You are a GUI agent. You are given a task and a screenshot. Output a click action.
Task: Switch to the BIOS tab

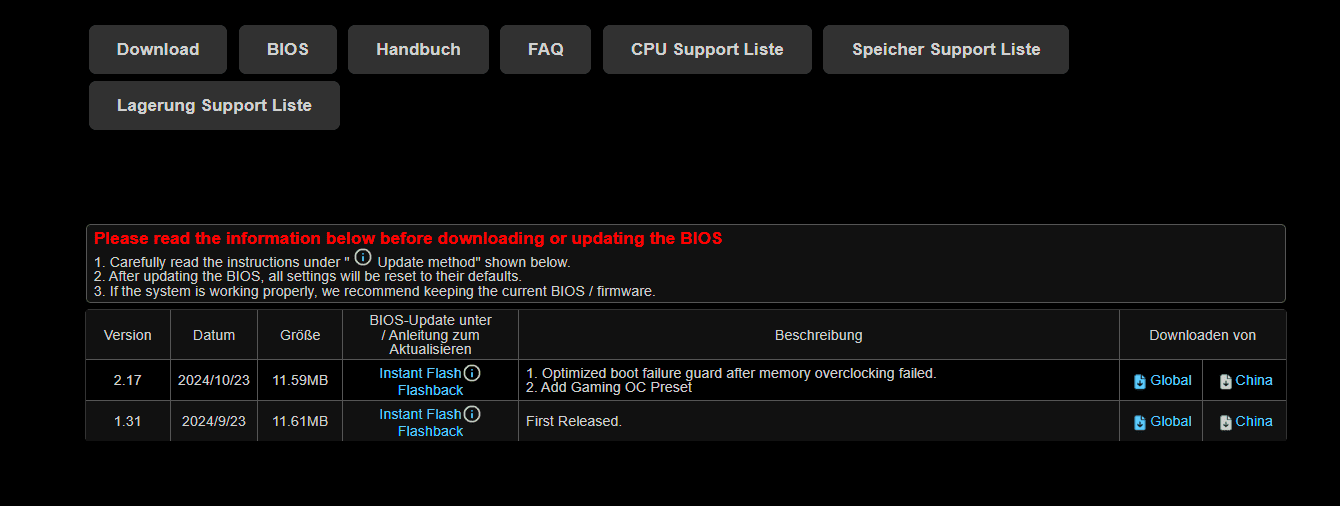(288, 50)
